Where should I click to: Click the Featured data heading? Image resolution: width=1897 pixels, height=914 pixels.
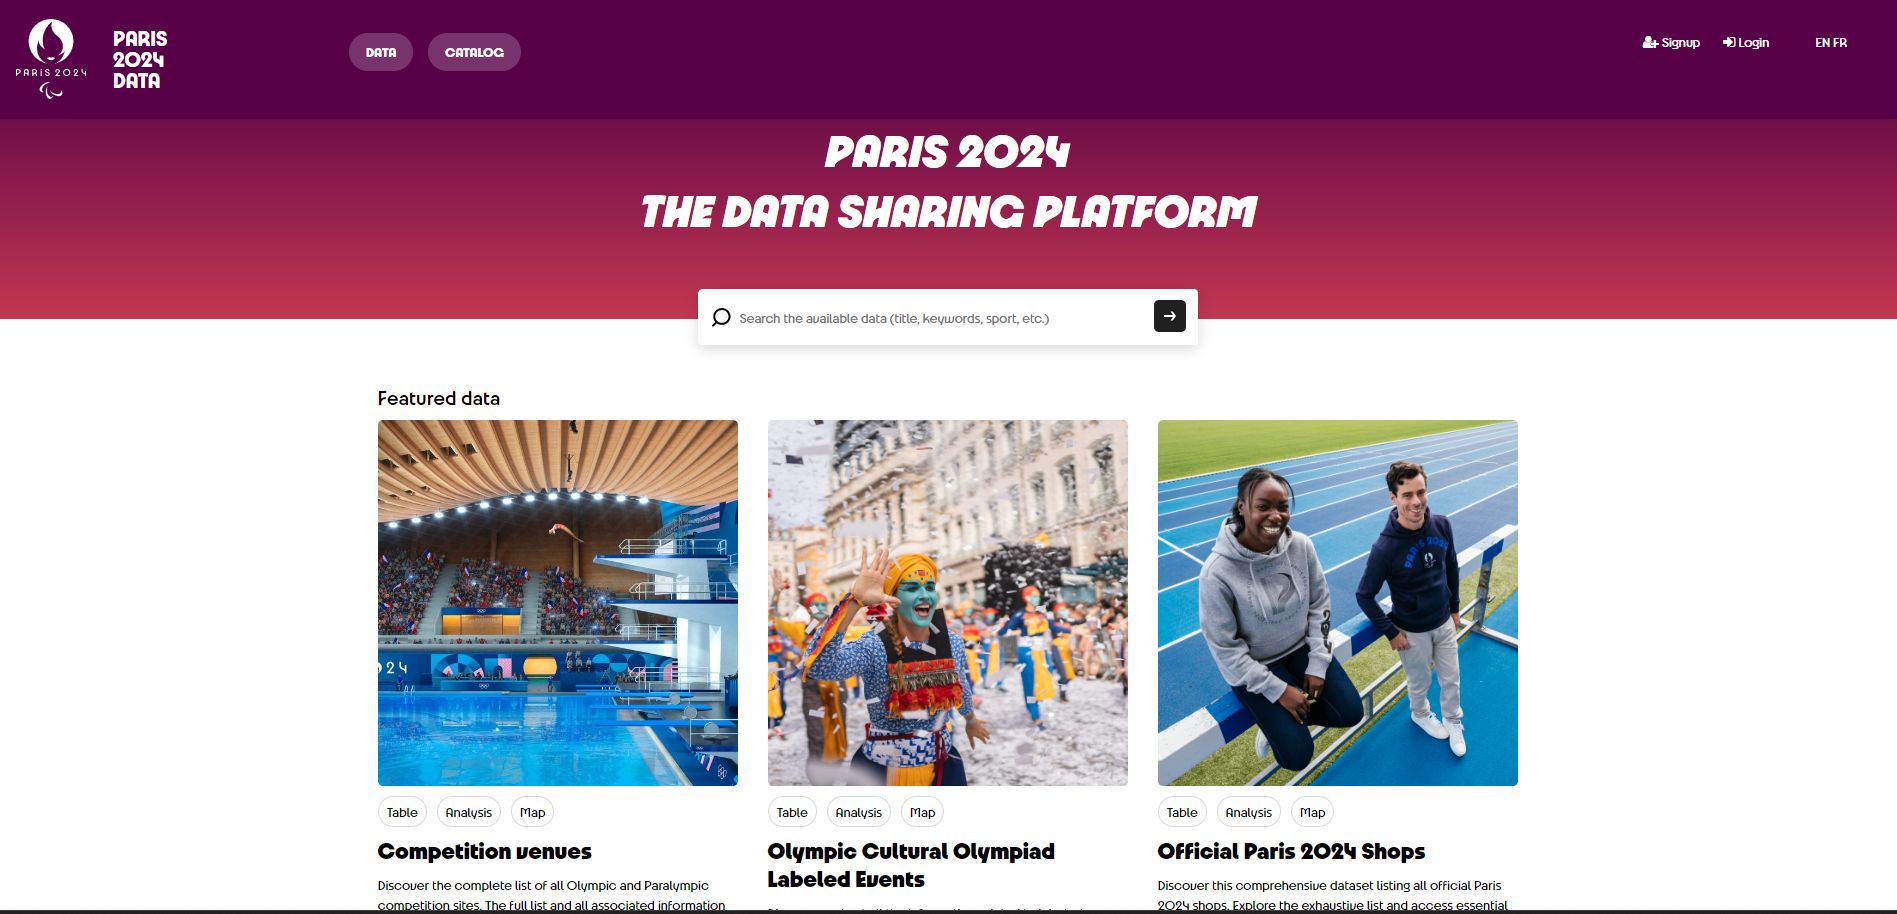click(x=439, y=398)
